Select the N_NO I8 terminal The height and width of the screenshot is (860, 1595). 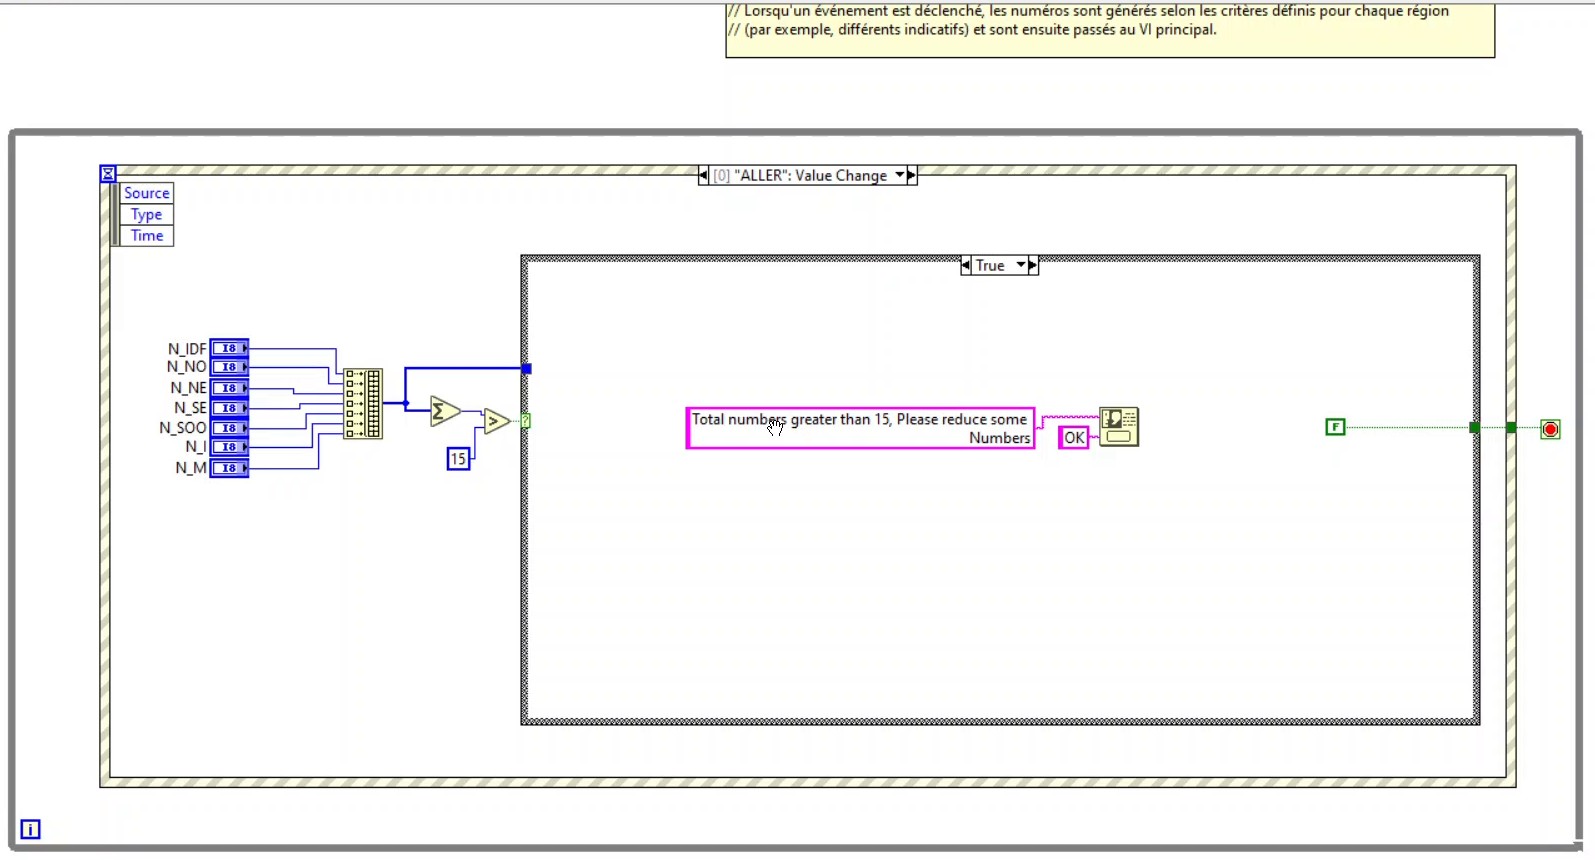click(x=229, y=367)
